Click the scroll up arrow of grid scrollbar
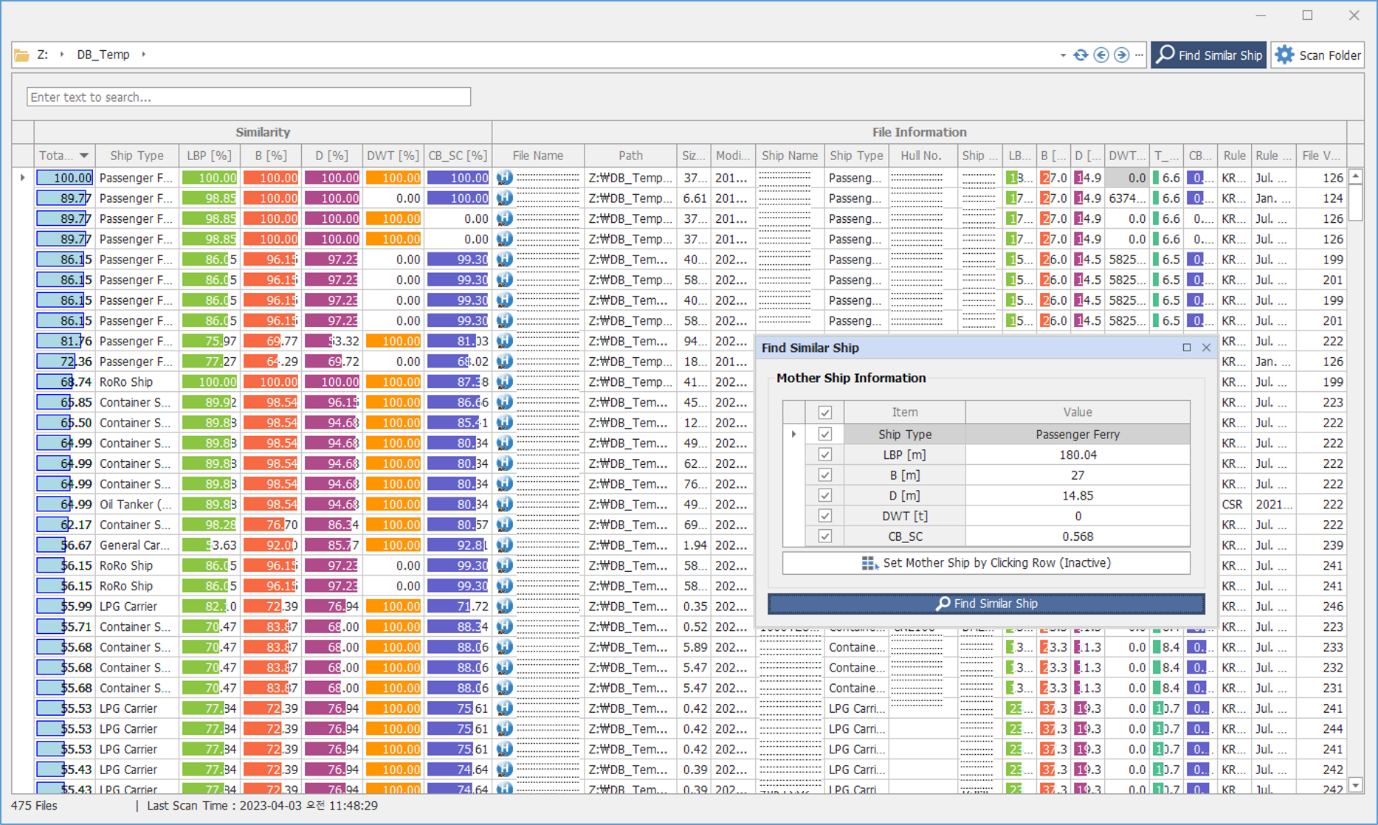The height and width of the screenshot is (825, 1378). point(1356,176)
